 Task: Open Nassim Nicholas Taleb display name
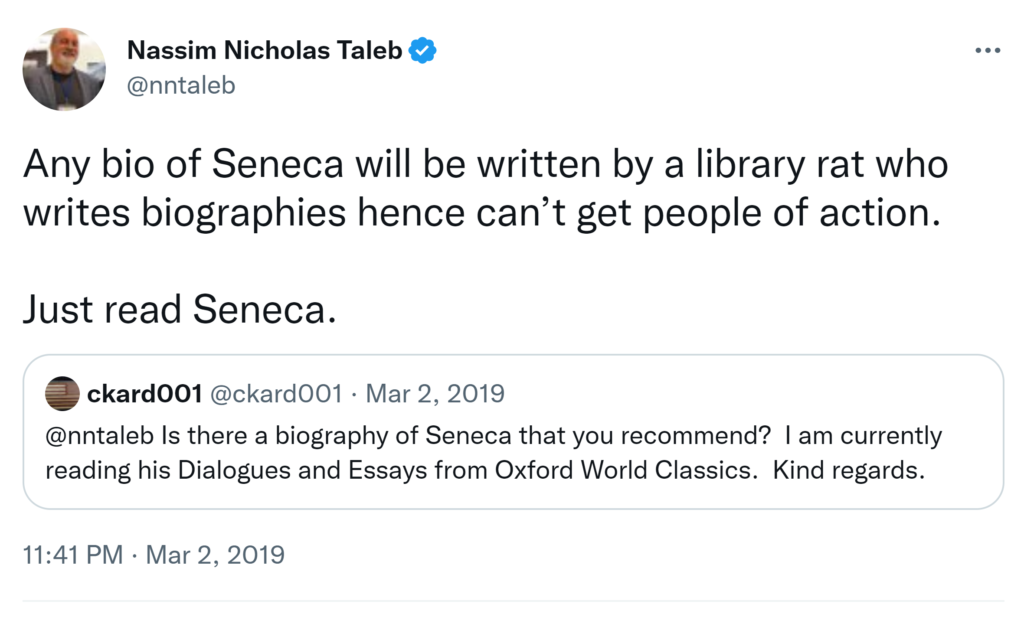point(265,49)
